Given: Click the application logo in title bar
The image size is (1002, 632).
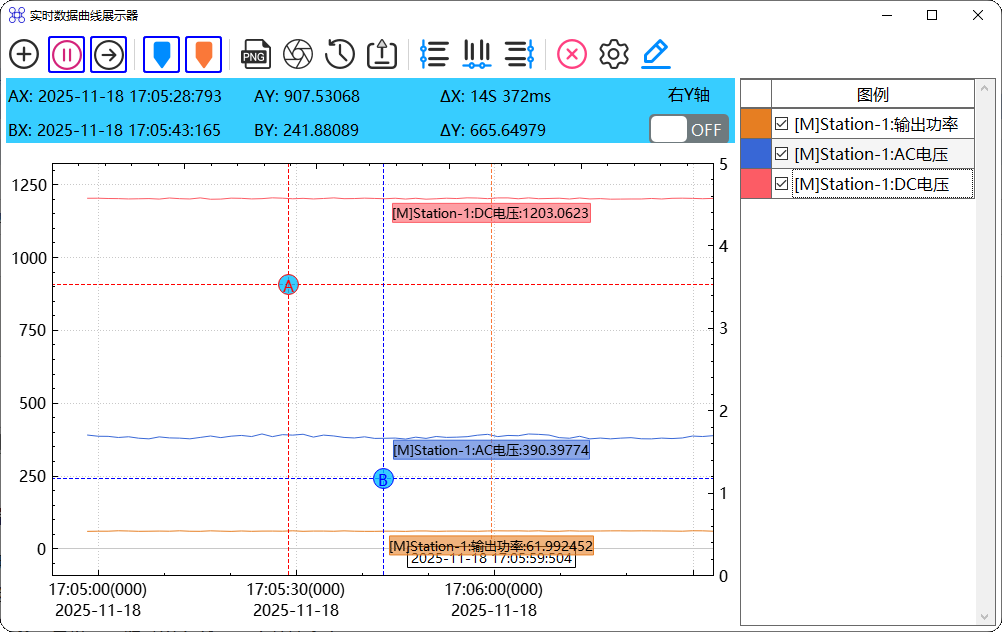Looking at the screenshot, I should click(17, 15).
